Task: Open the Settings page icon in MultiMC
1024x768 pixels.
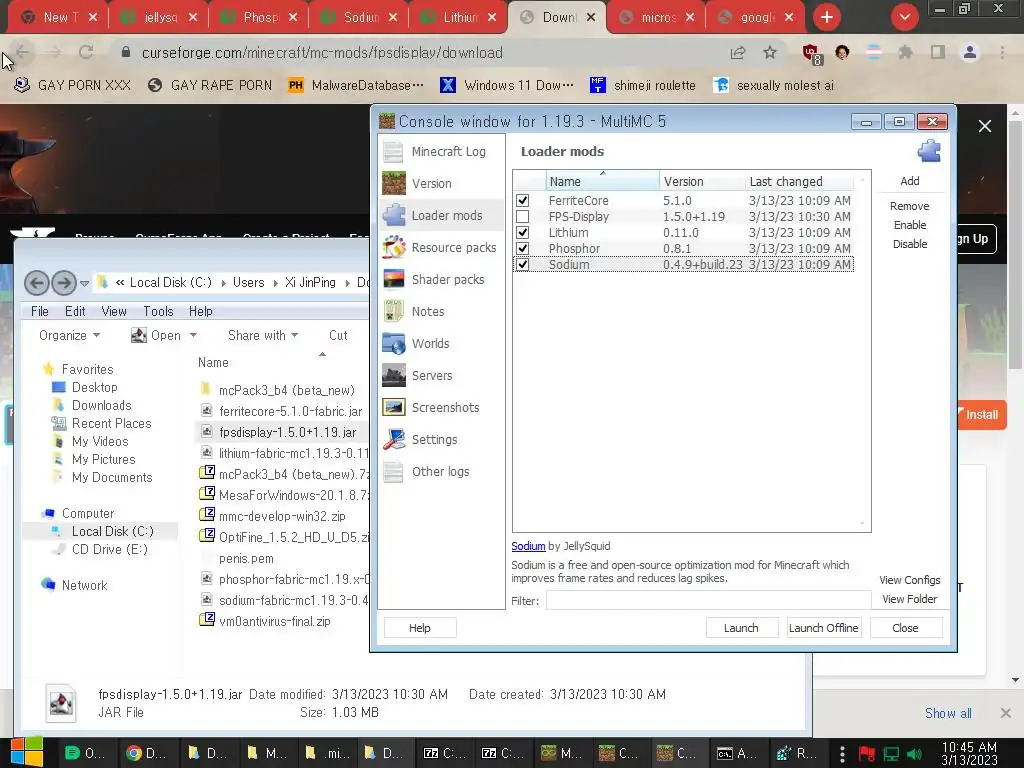Action: [x=394, y=440]
